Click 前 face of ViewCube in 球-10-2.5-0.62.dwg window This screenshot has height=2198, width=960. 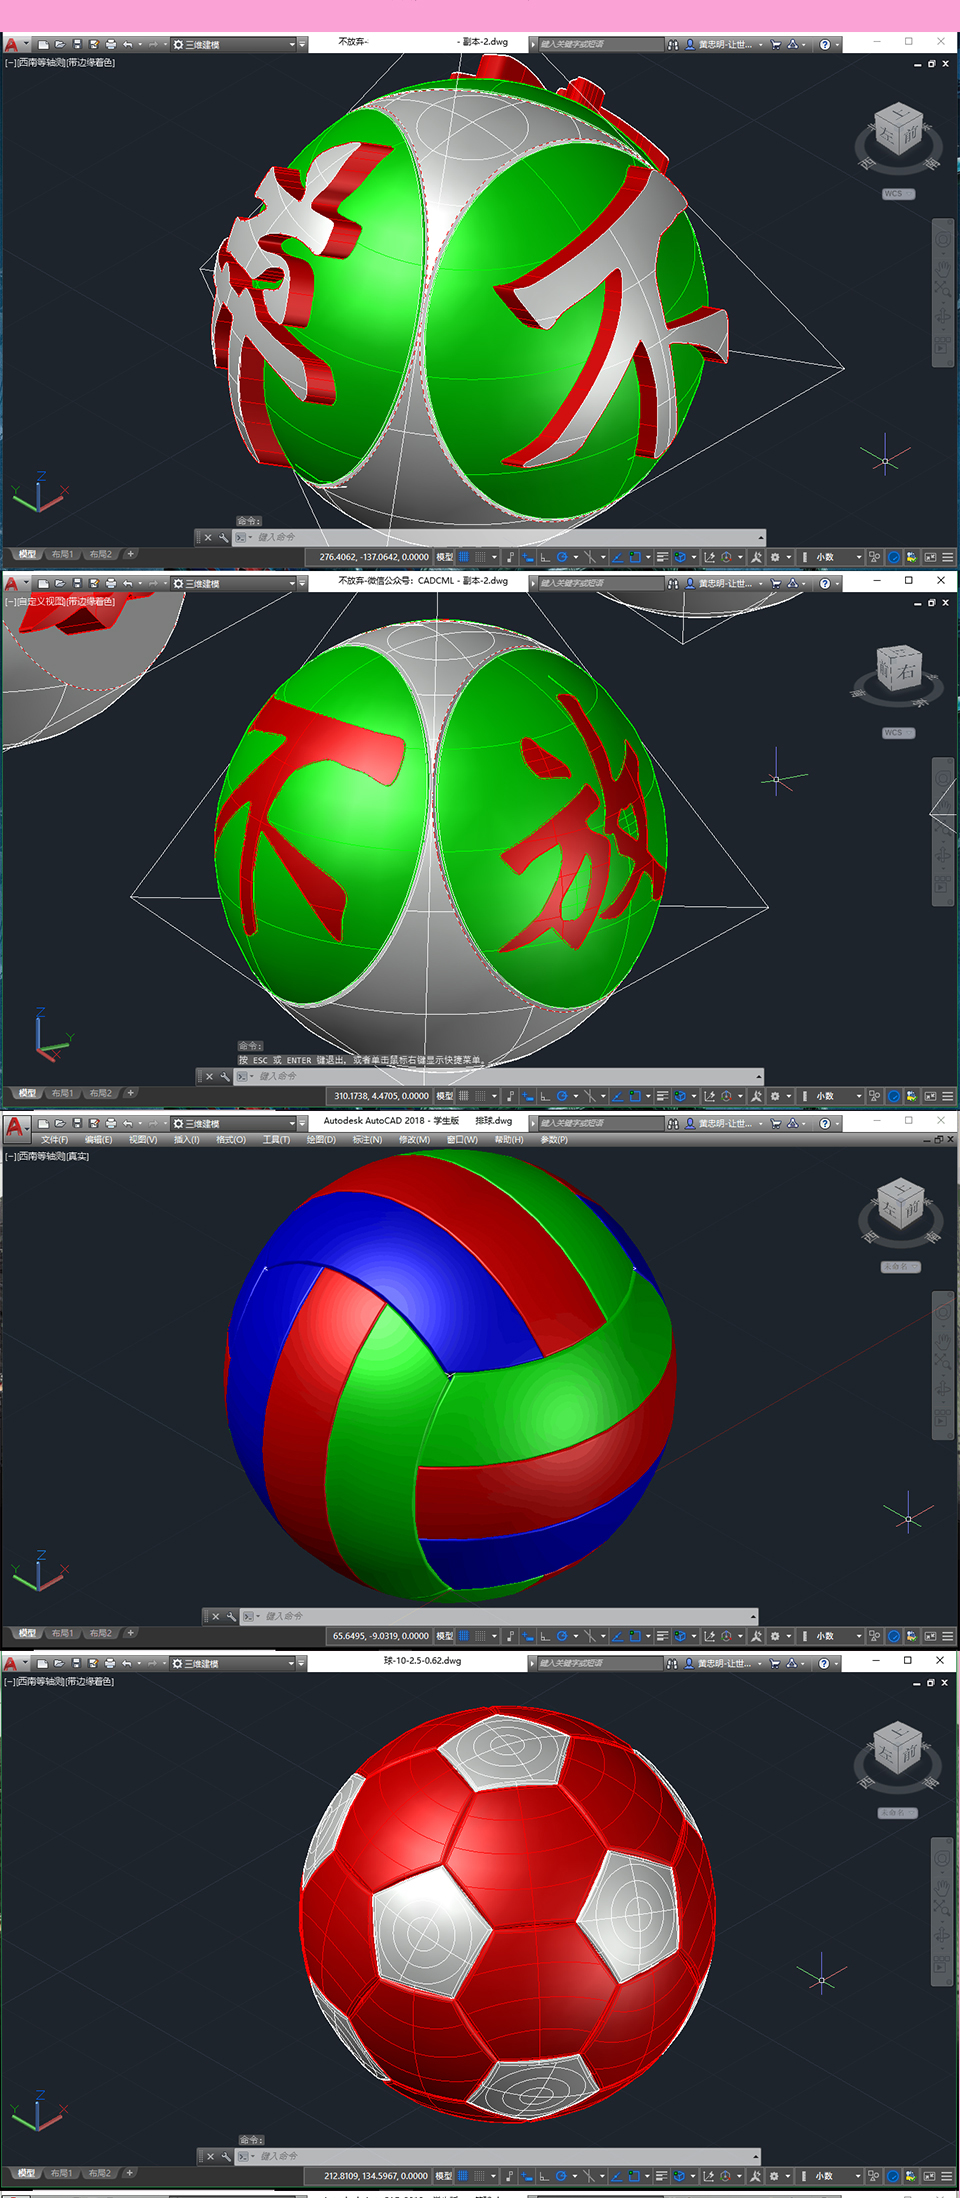tap(909, 1753)
